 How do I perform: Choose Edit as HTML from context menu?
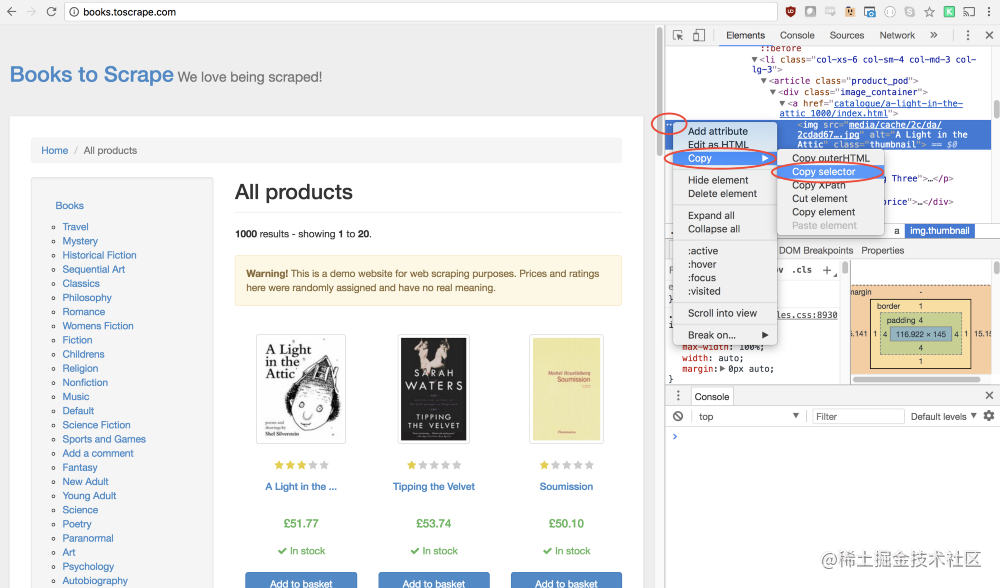(724, 145)
